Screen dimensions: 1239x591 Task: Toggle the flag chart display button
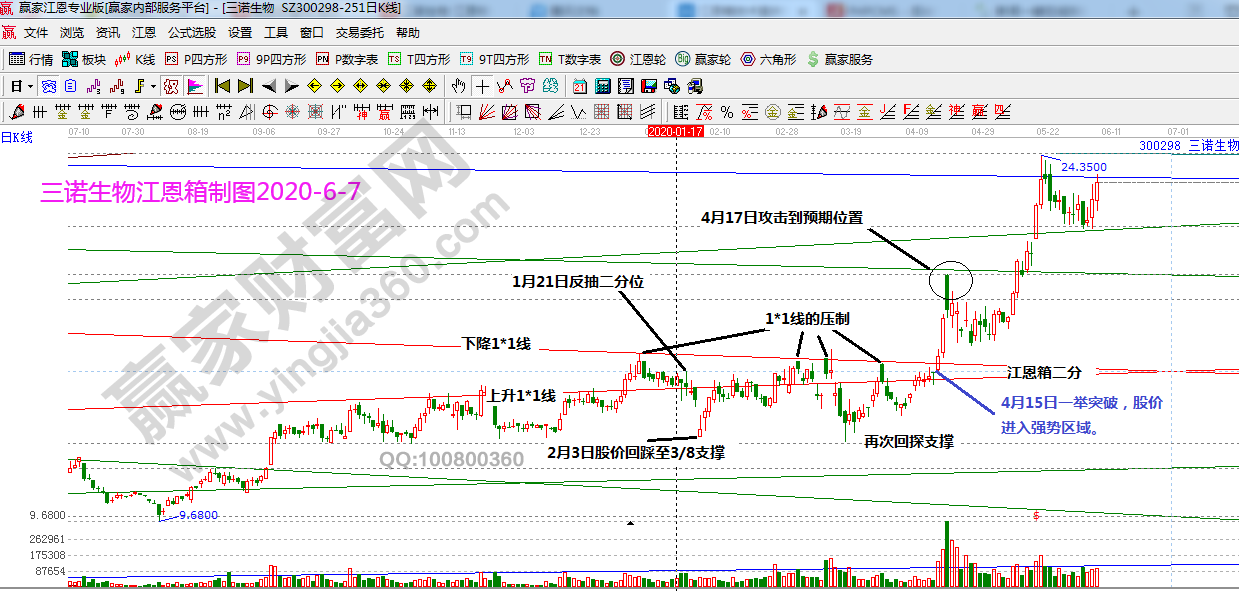pos(194,85)
